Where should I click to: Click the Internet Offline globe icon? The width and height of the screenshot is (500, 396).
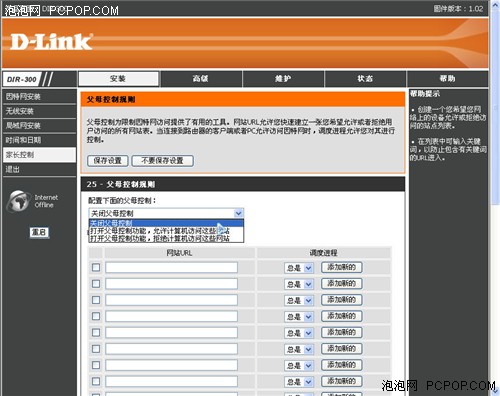[x=18, y=201]
